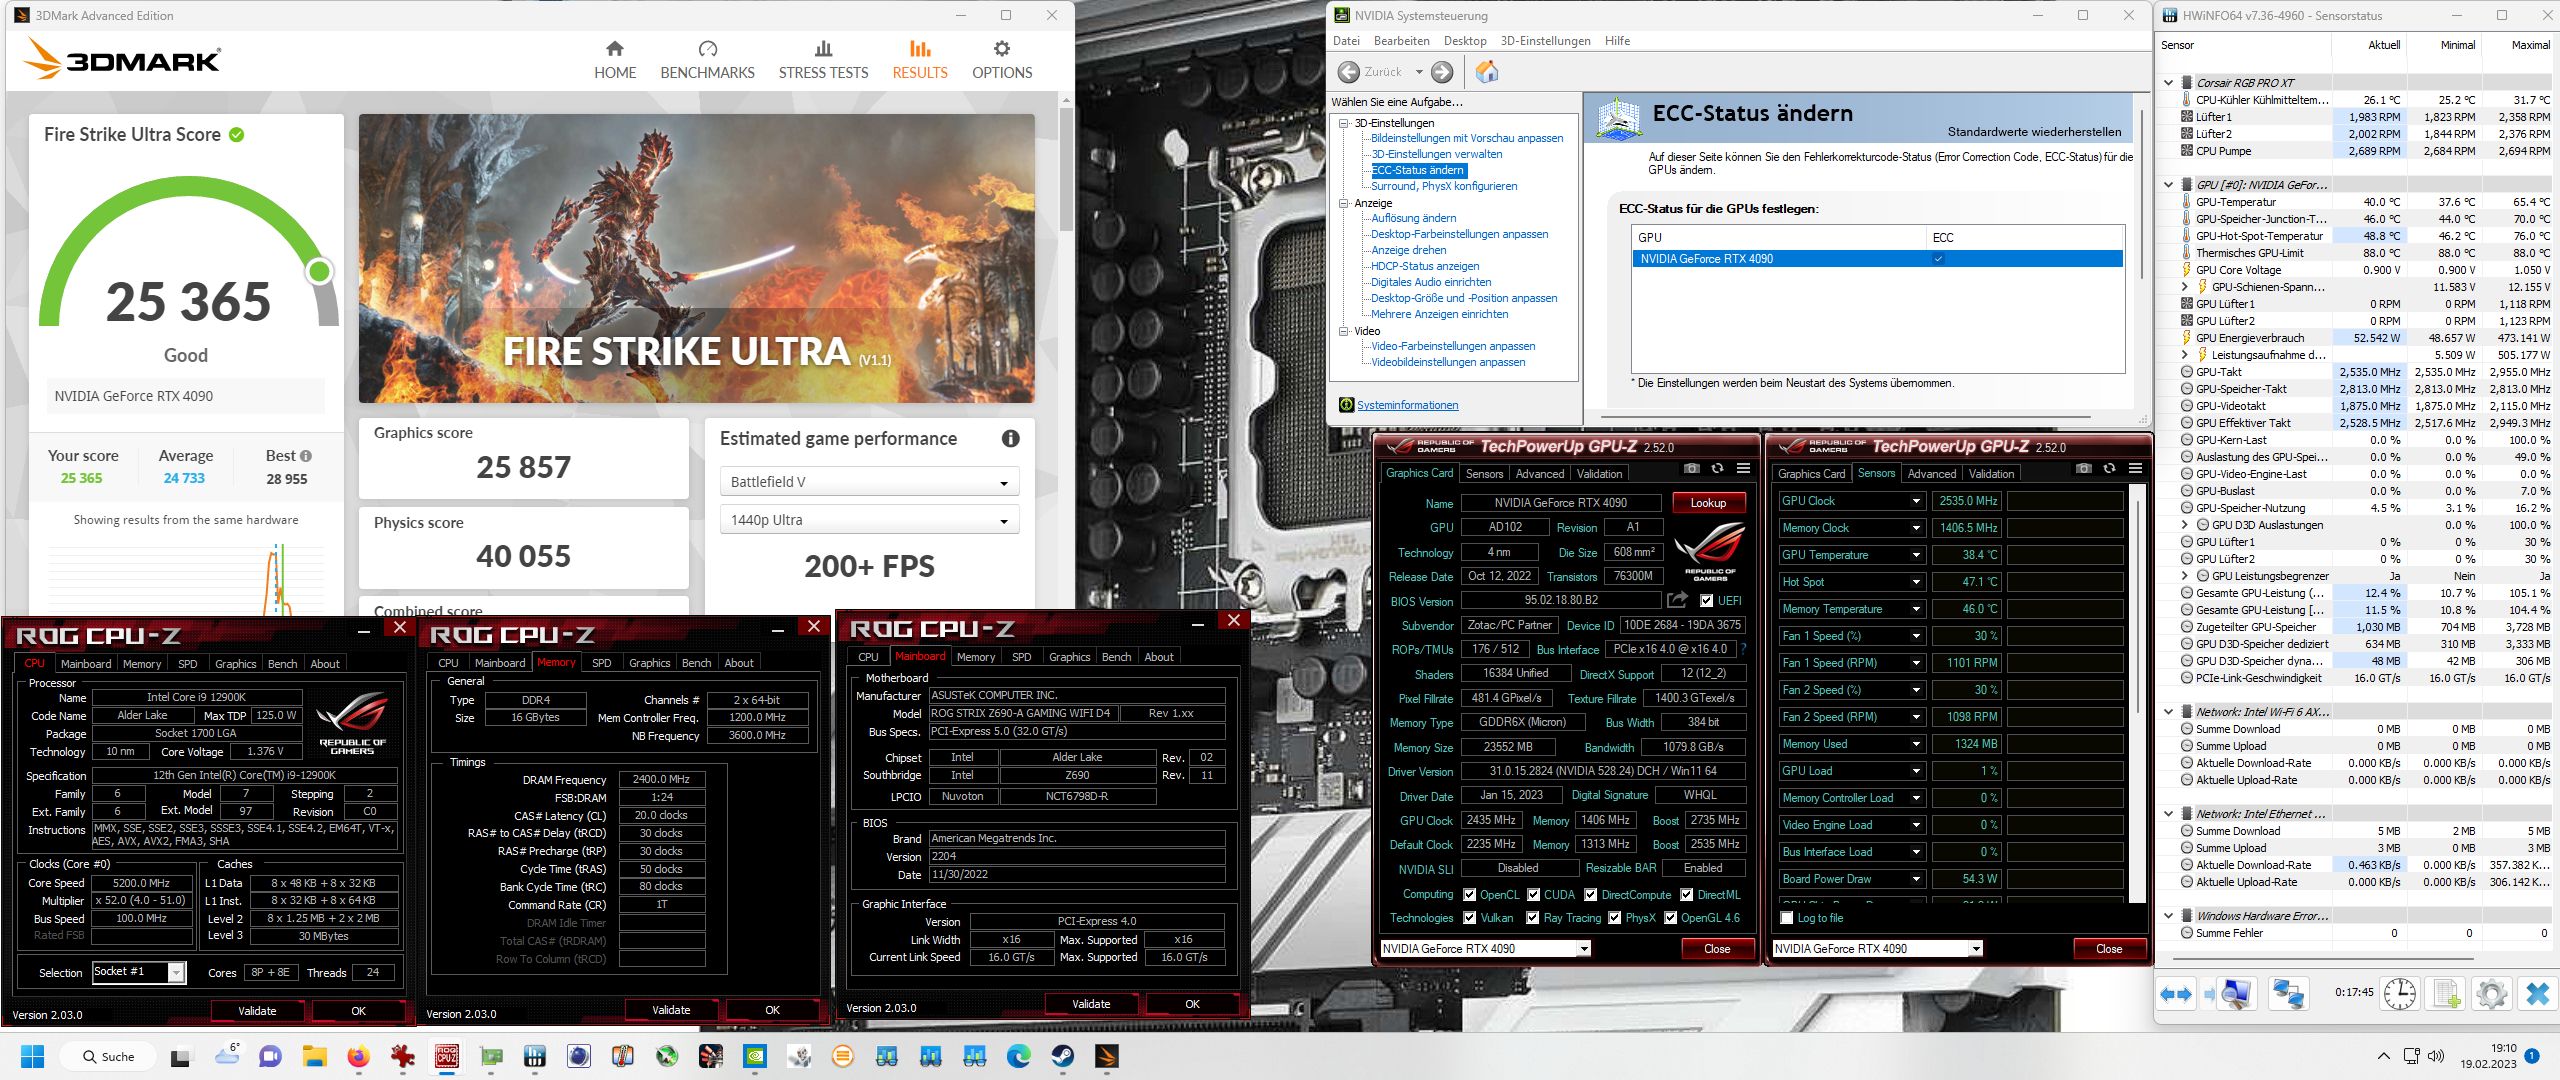Click HWiNFO log file plus icon
The image size is (2560, 1080).
pos(2446,993)
